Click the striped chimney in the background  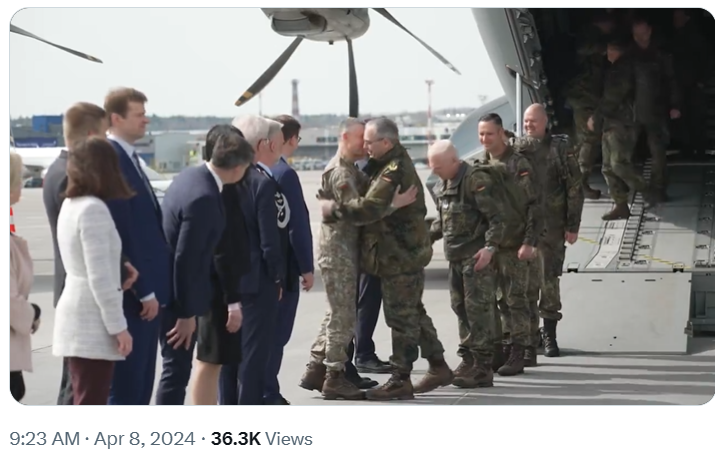[295, 98]
